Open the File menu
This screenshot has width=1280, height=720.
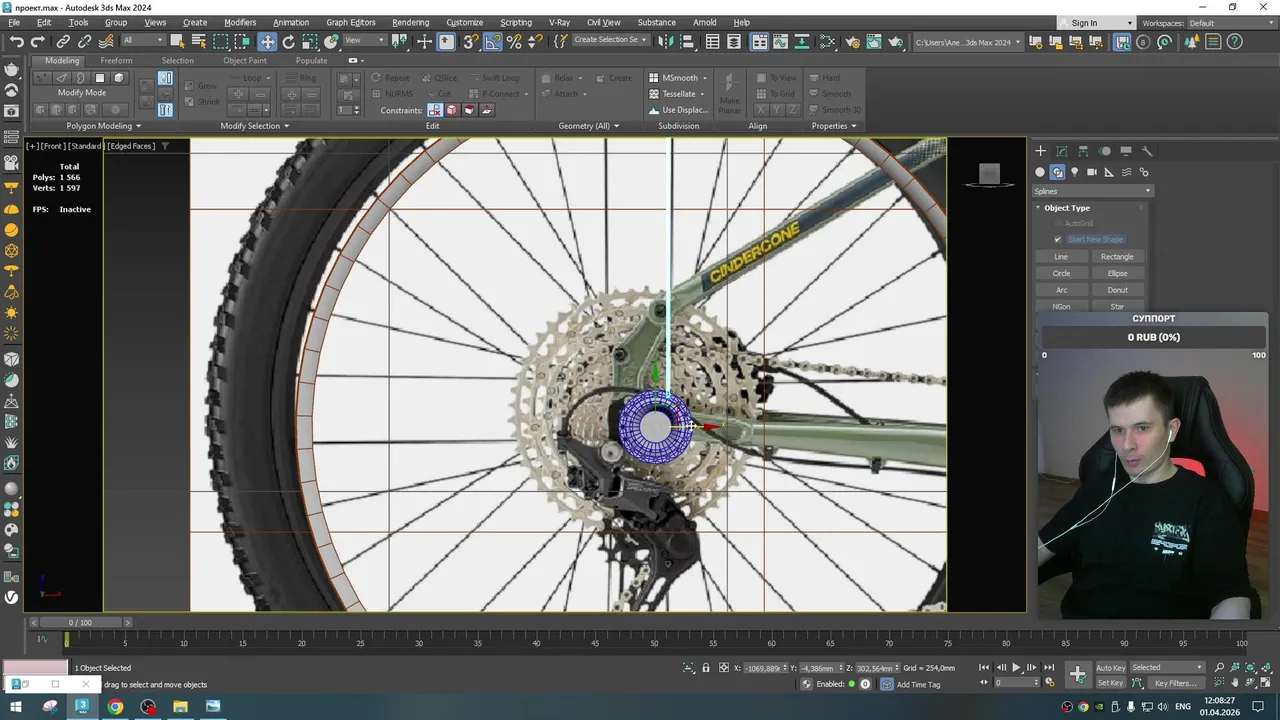pyautogui.click(x=14, y=22)
